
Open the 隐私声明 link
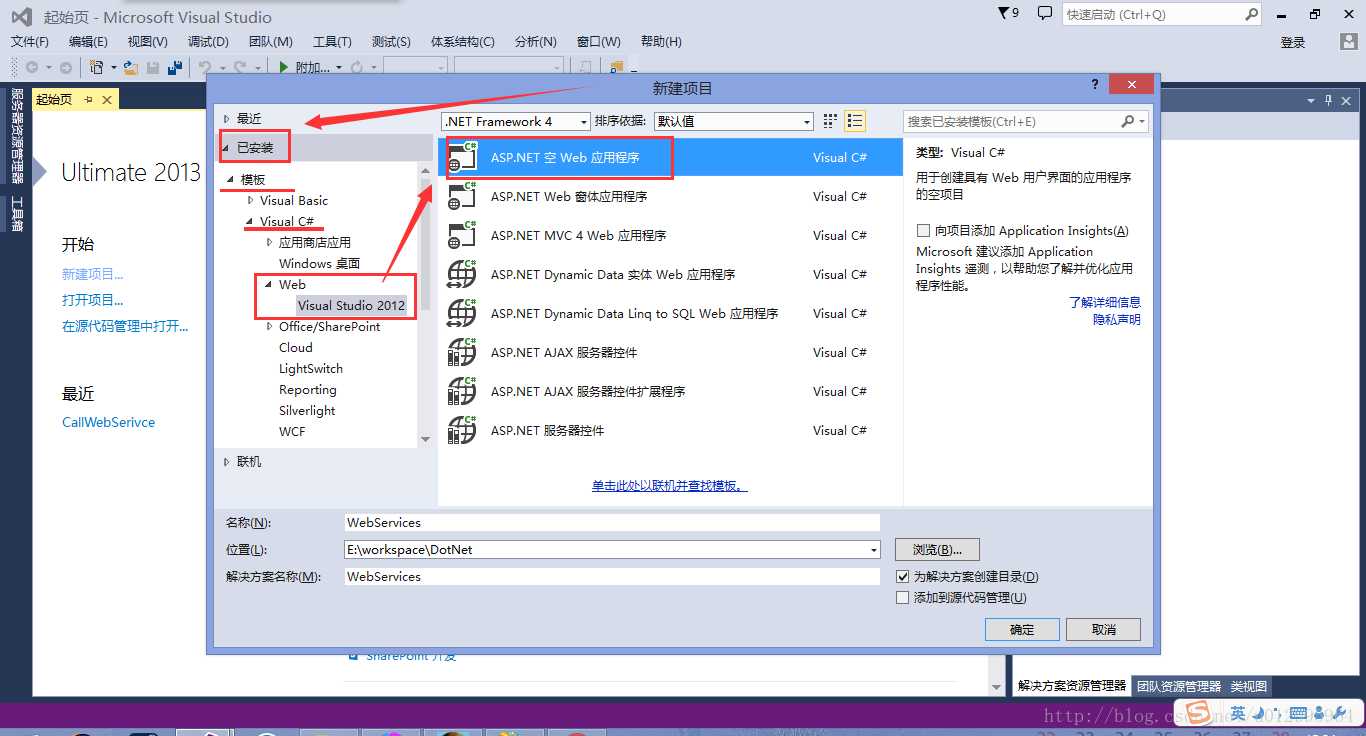point(1116,319)
